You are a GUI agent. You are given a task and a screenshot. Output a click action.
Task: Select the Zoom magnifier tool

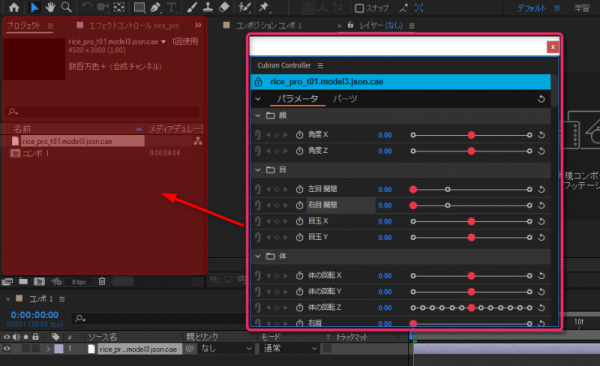(x=67, y=7)
